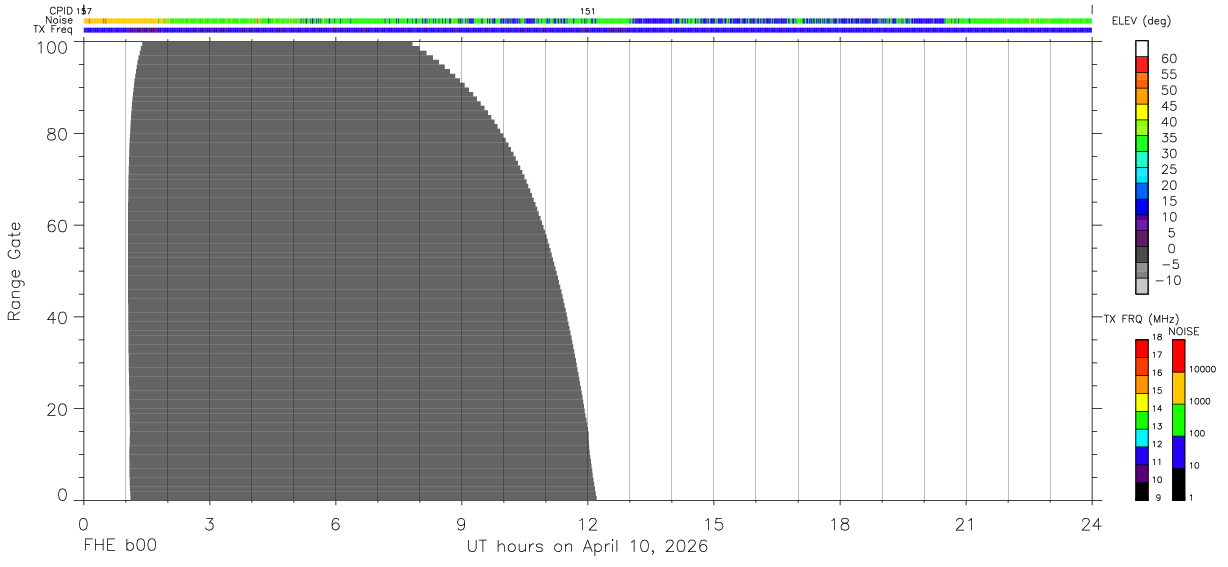Click the 20 tick on the Range Gate axis

[x=59, y=410]
